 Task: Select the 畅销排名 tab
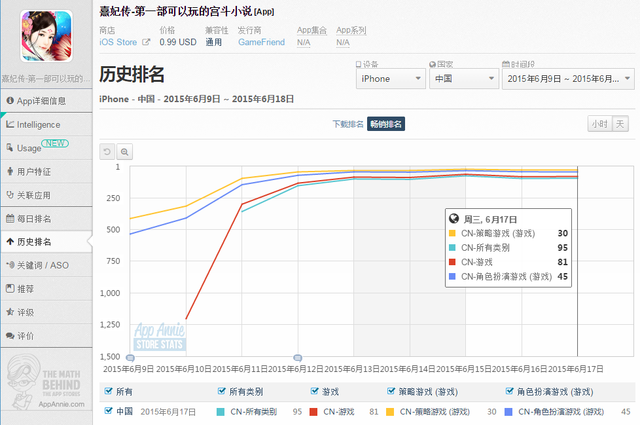[386, 124]
